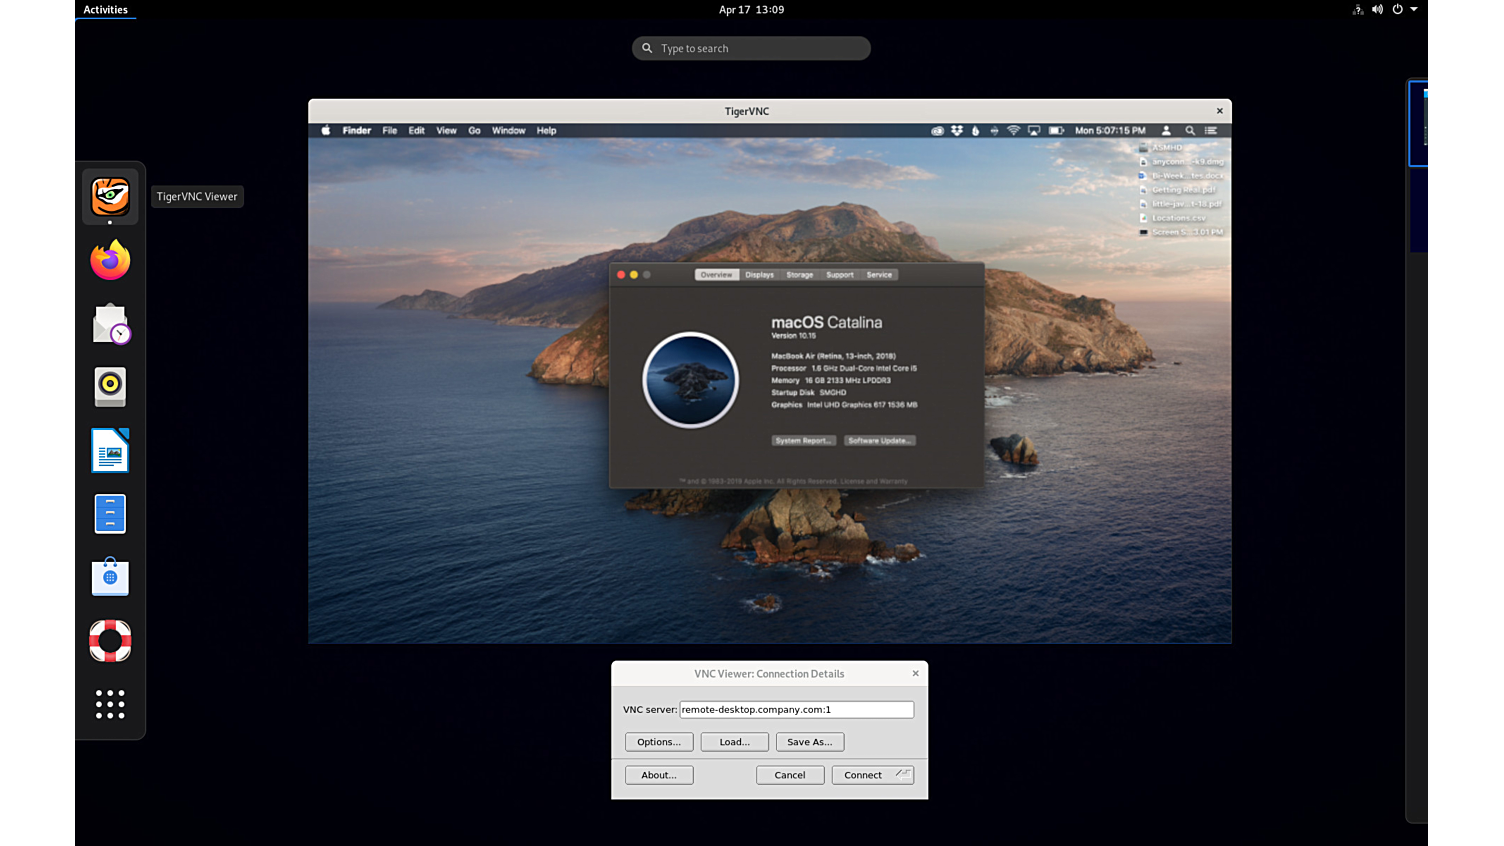The image size is (1504, 846).
Task: Open LibreOffice Writer from the dock
Action: click(110, 451)
